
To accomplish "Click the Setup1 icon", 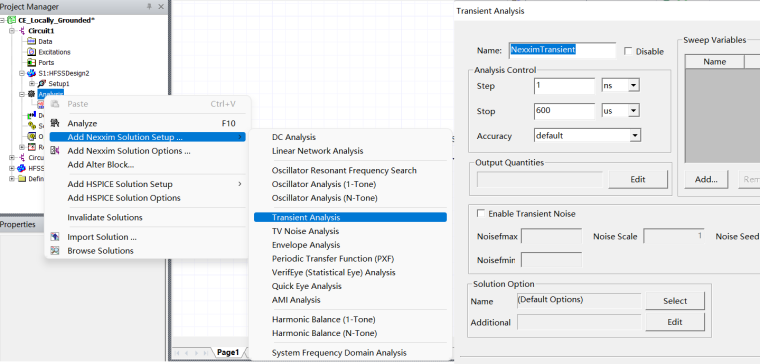I will click(42, 83).
